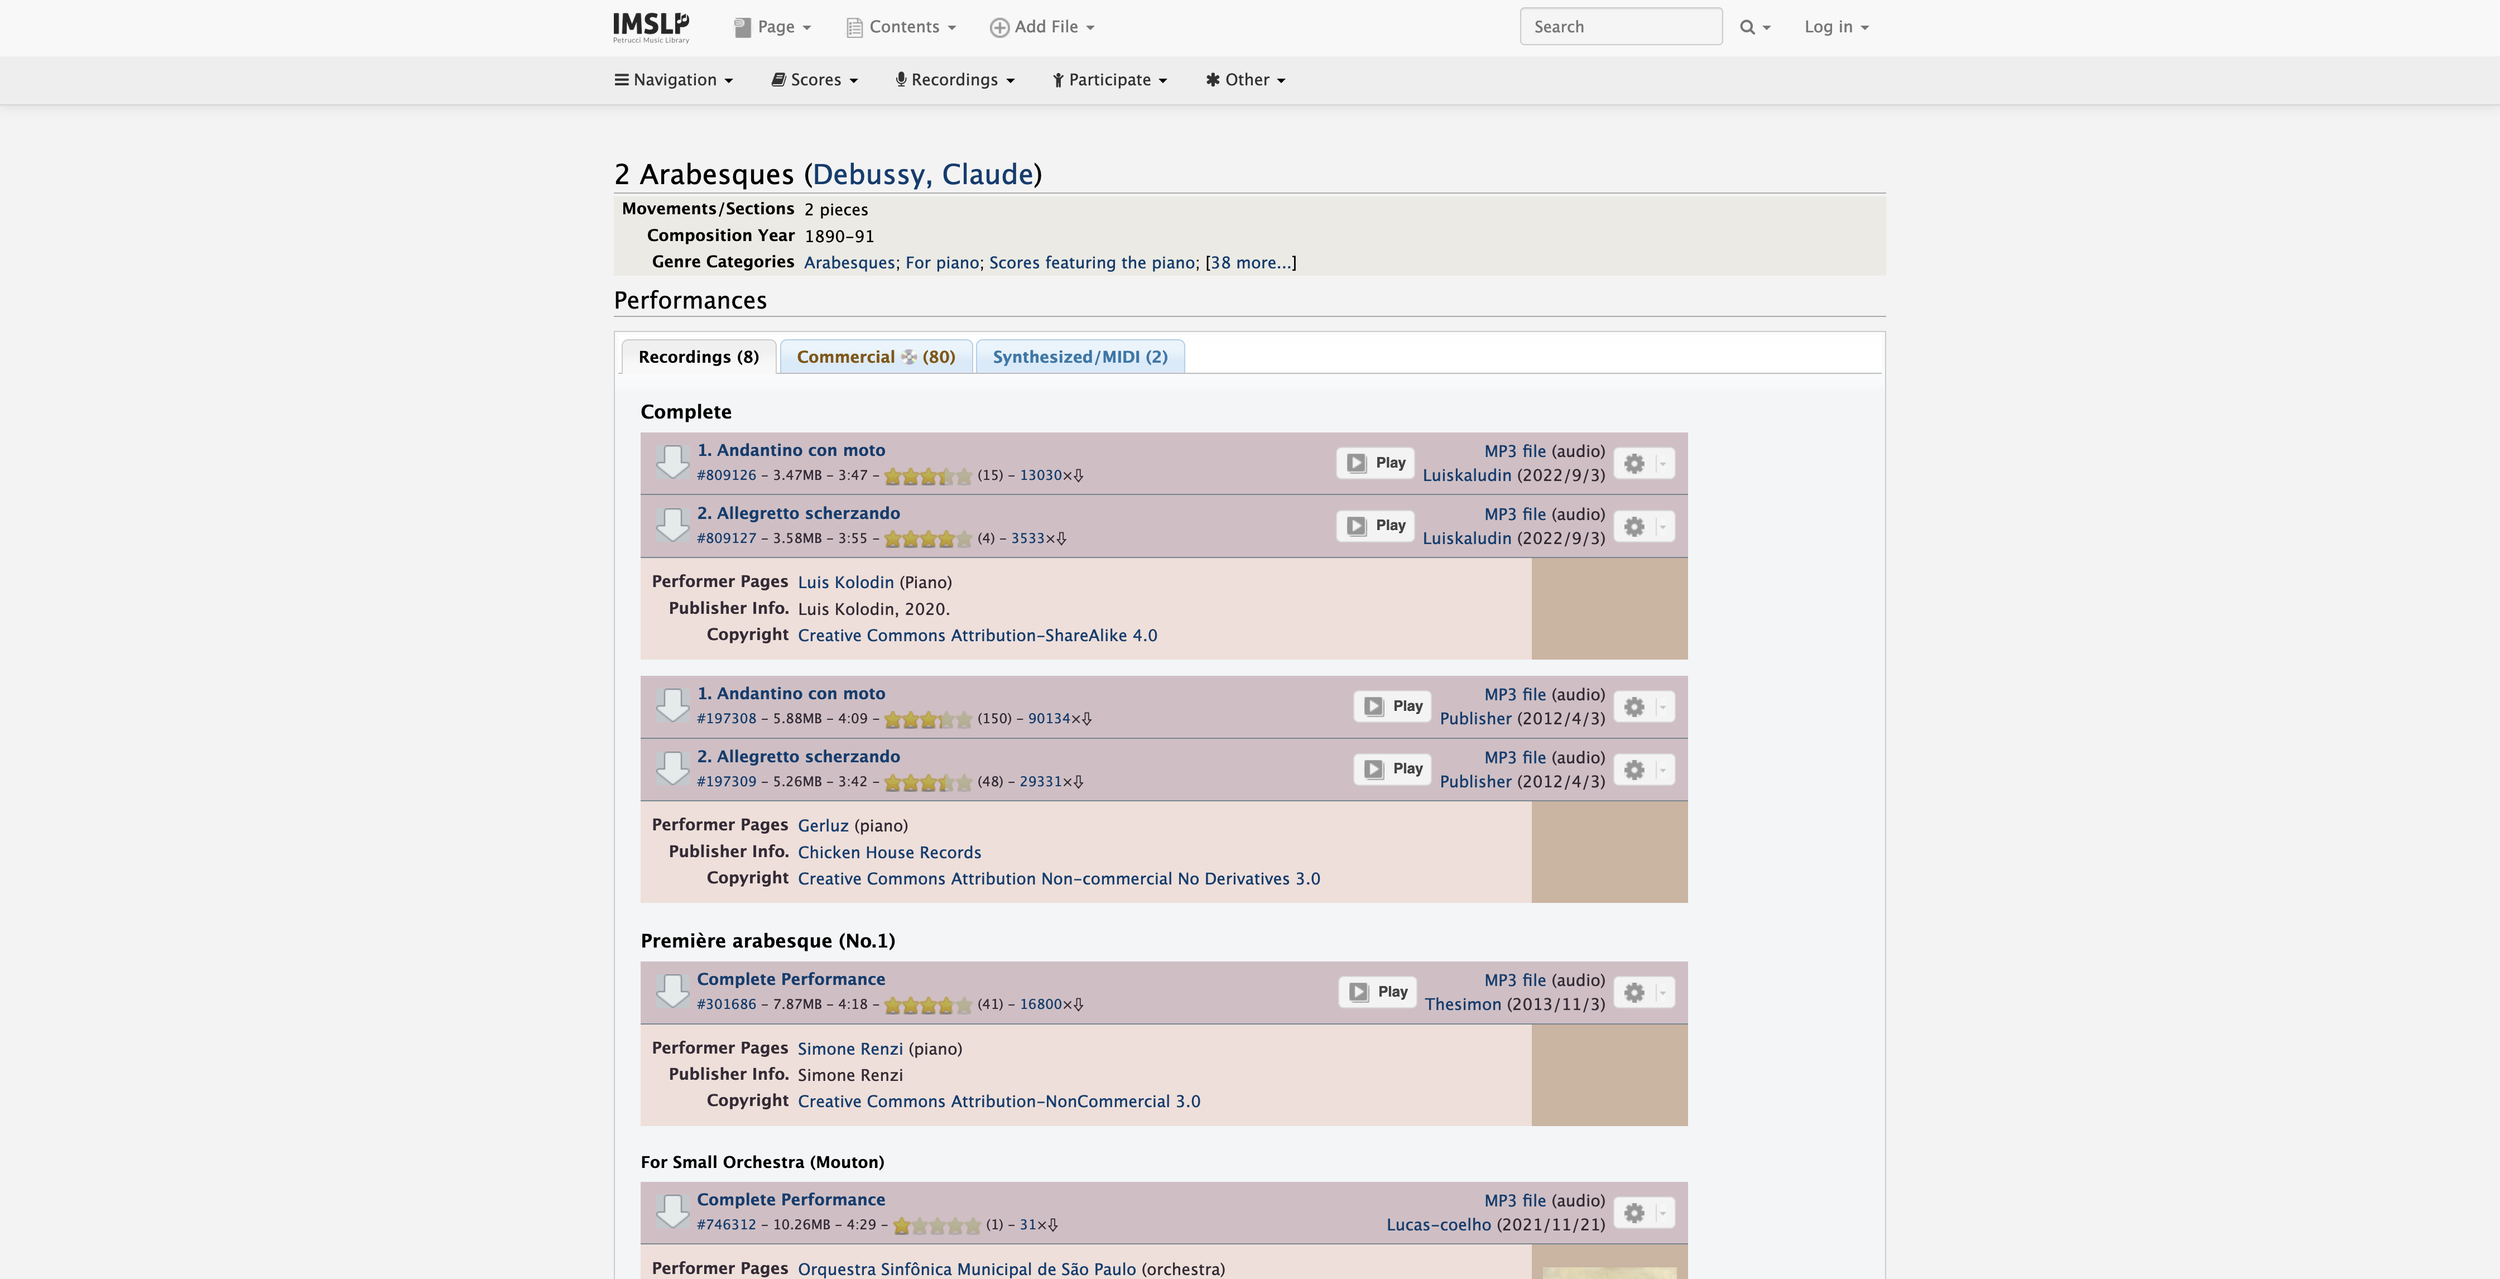Open gear options for file #809126
The image size is (2500, 1279).
pos(1643,463)
